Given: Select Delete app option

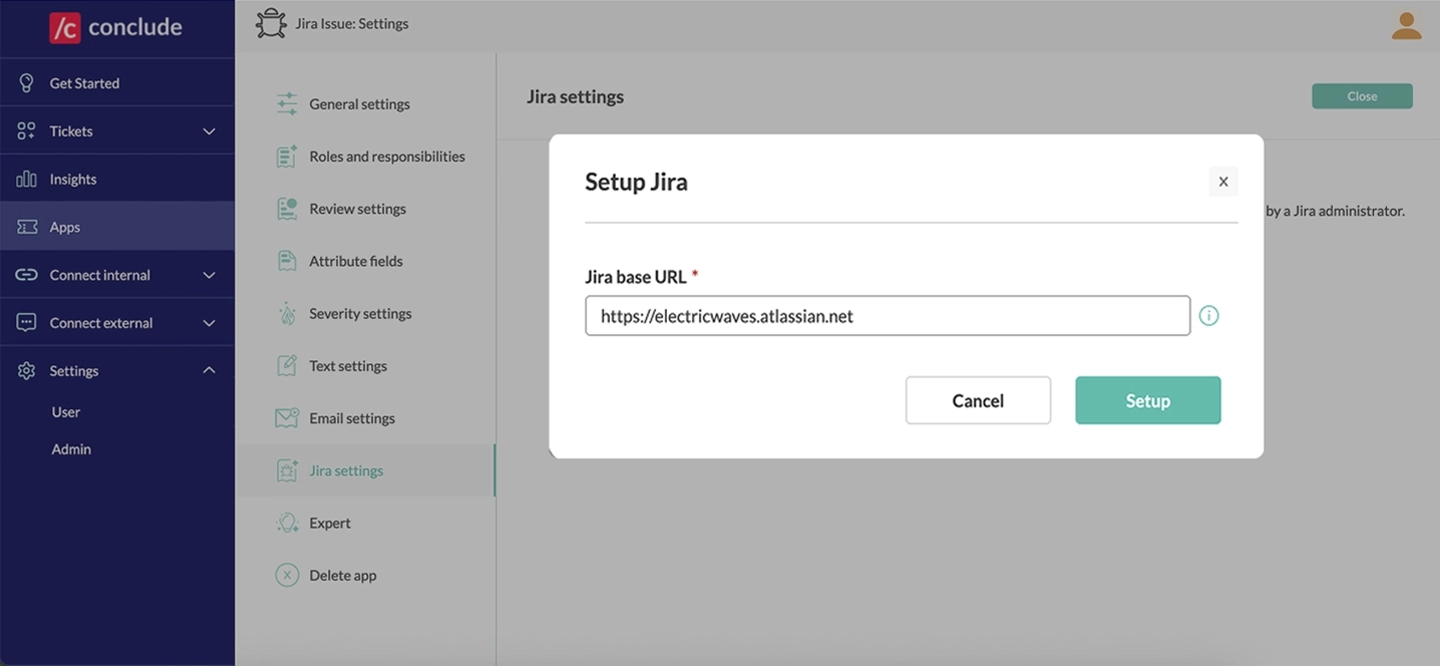Looking at the screenshot, I should (x=343, y=575).
